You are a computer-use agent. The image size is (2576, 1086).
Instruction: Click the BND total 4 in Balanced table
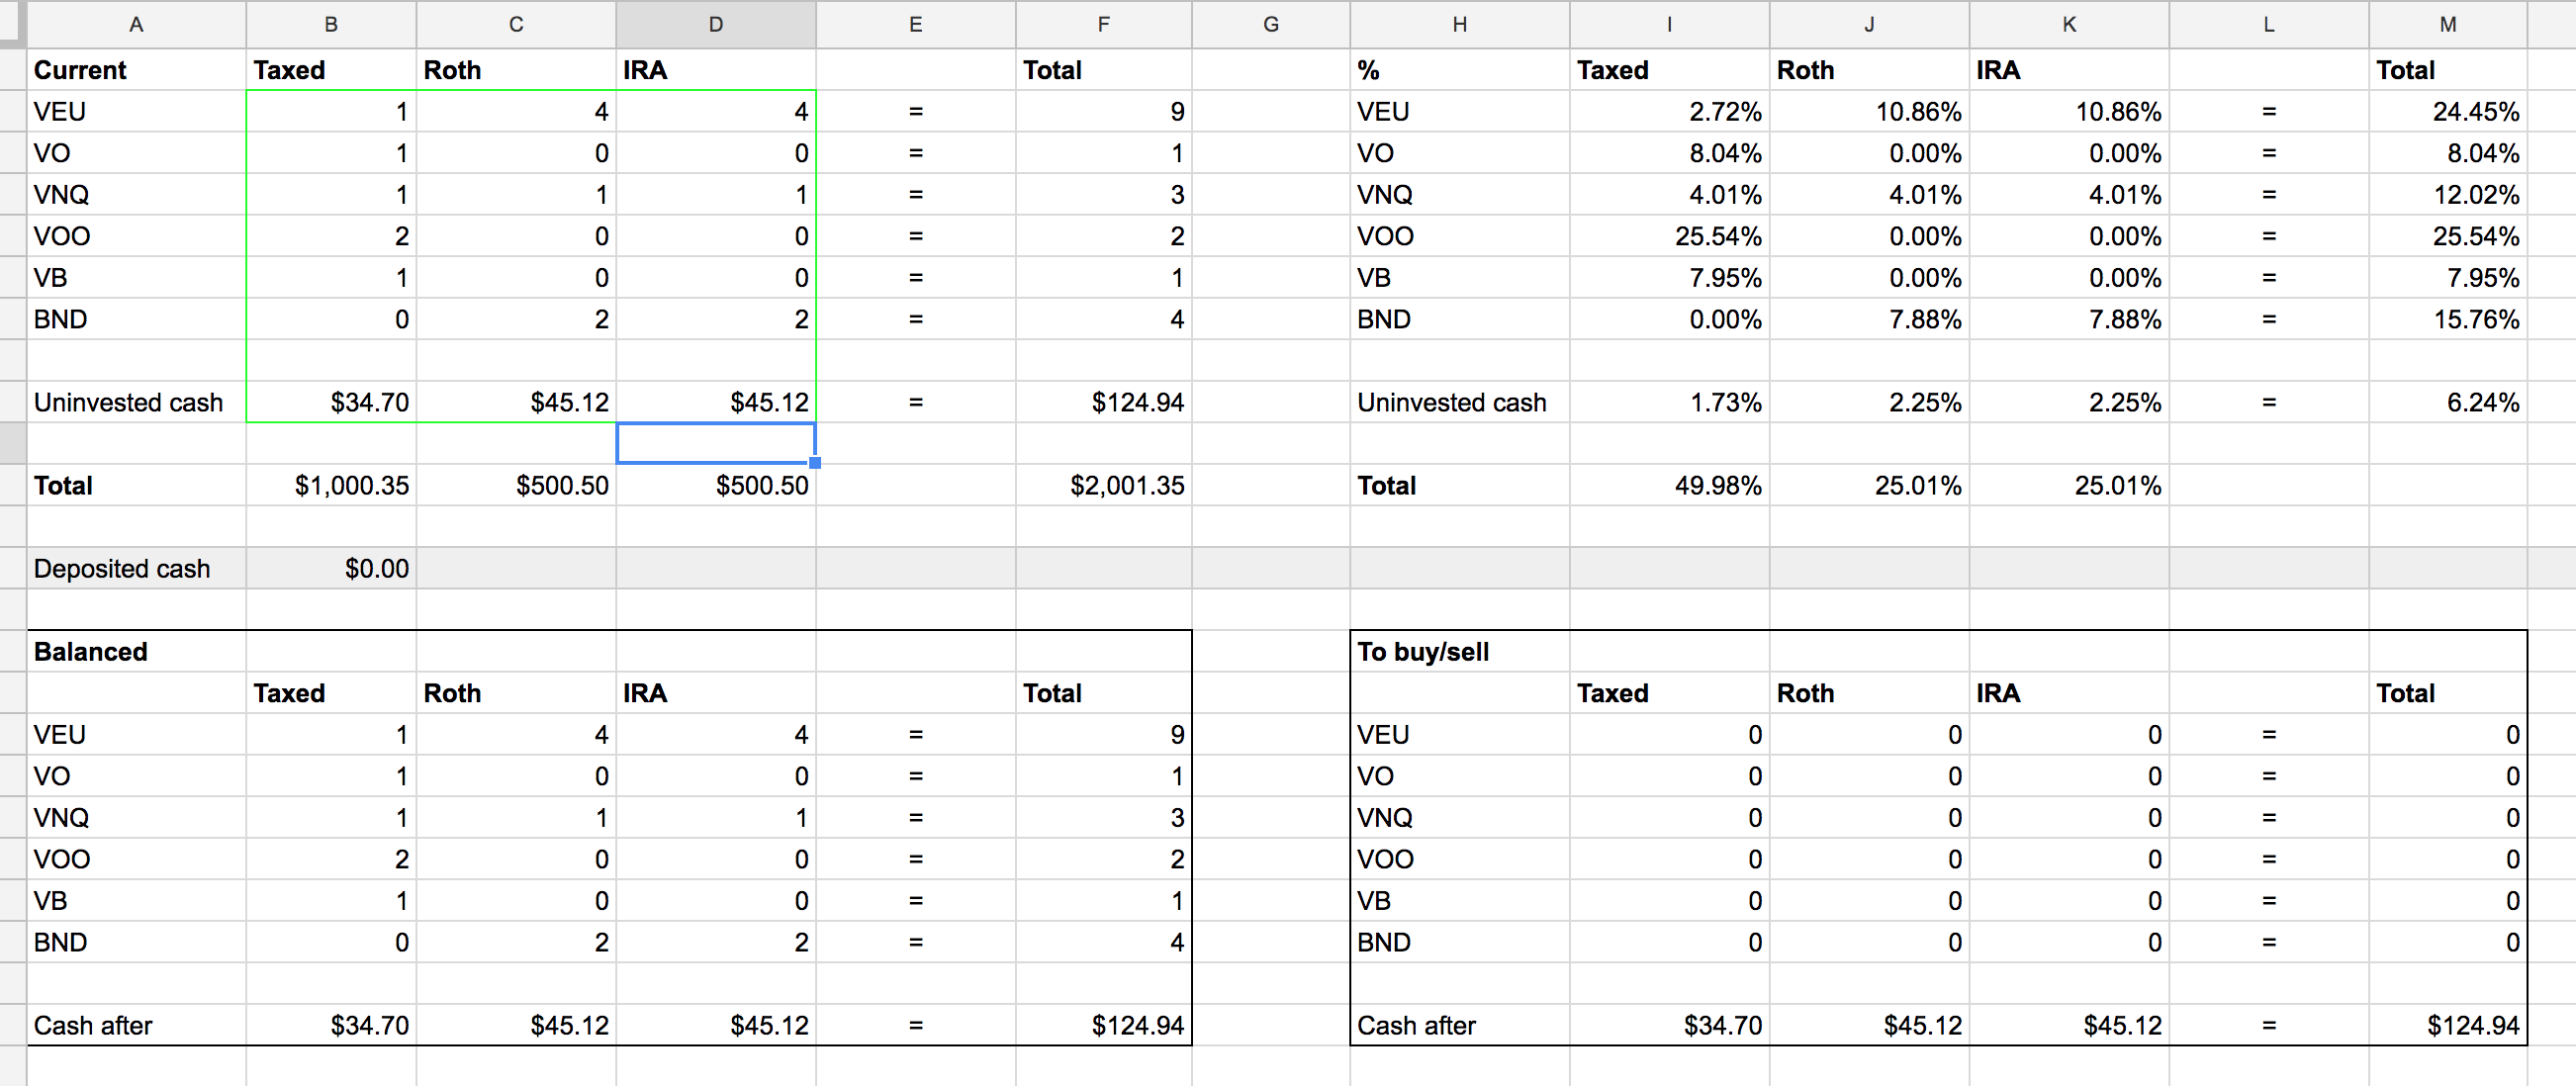pyautogui.click(x=1104, y=942)
